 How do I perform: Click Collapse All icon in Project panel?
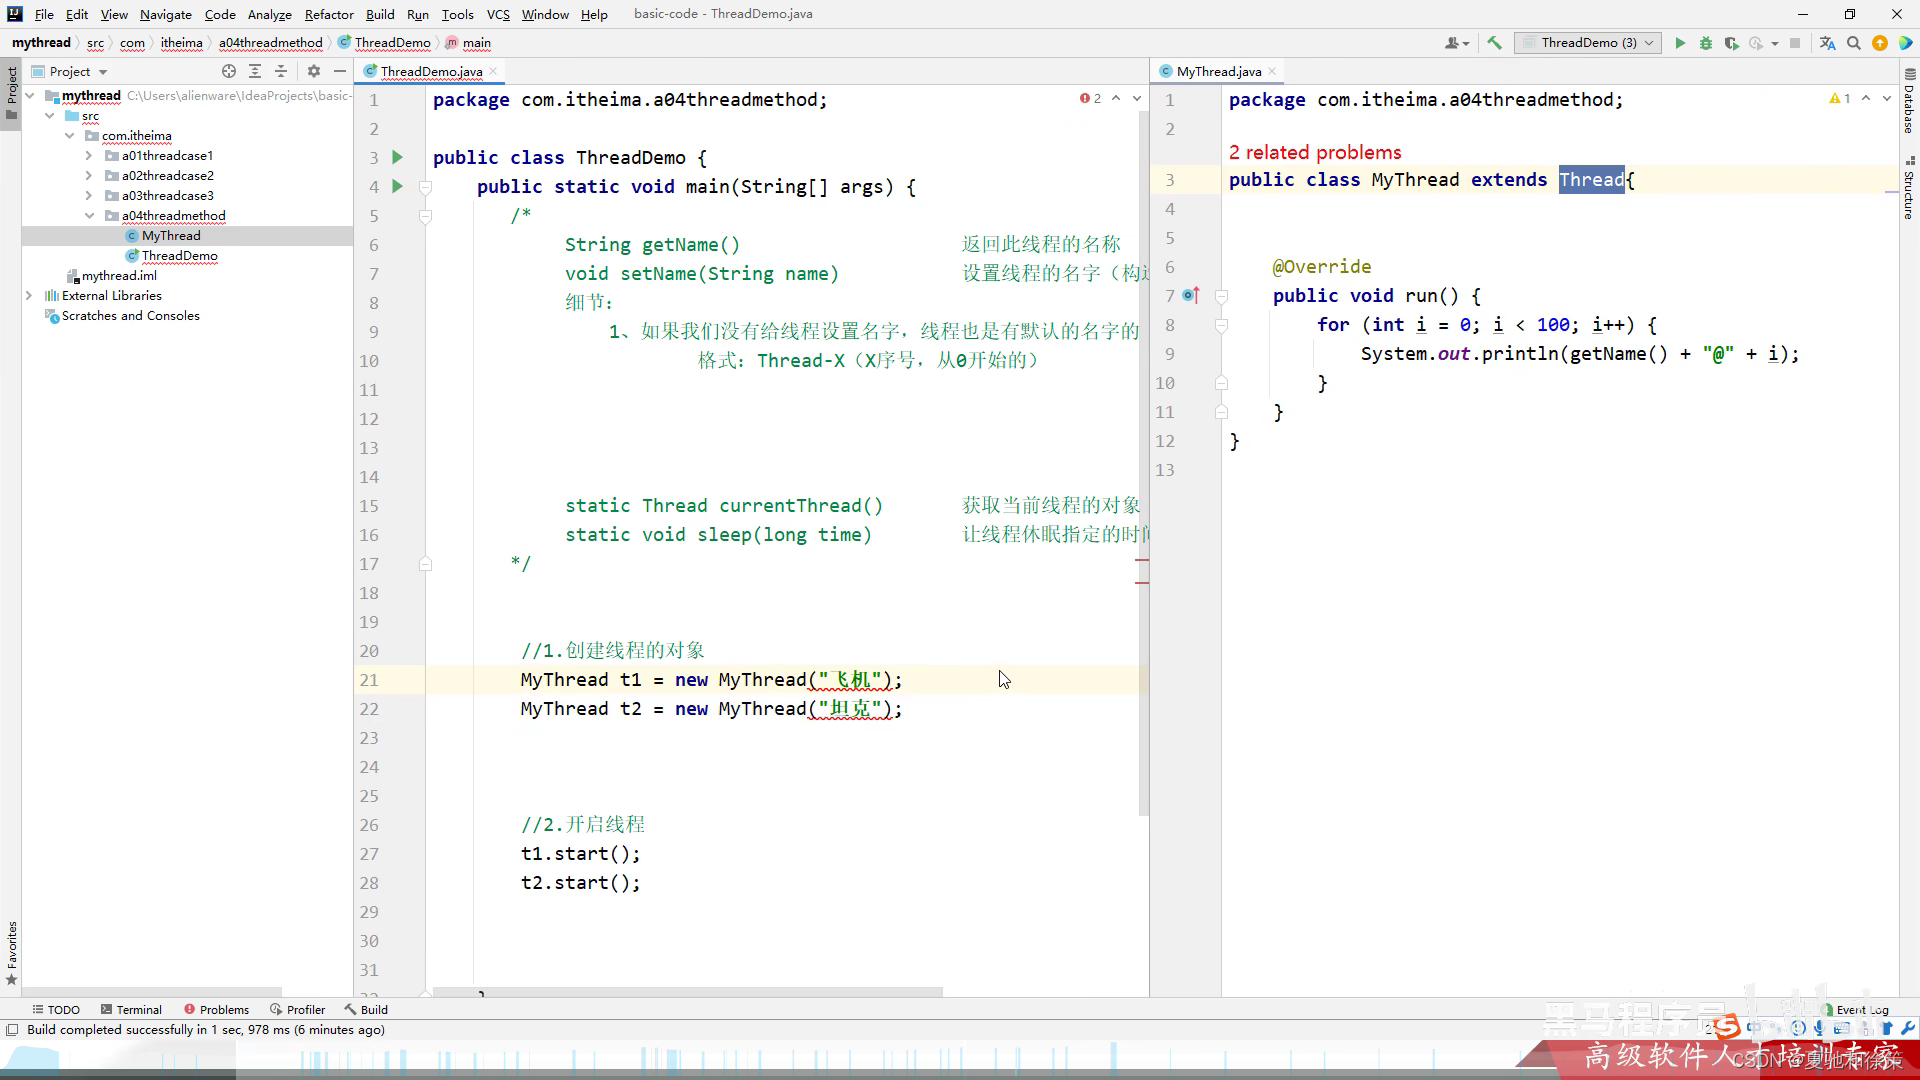281,71
